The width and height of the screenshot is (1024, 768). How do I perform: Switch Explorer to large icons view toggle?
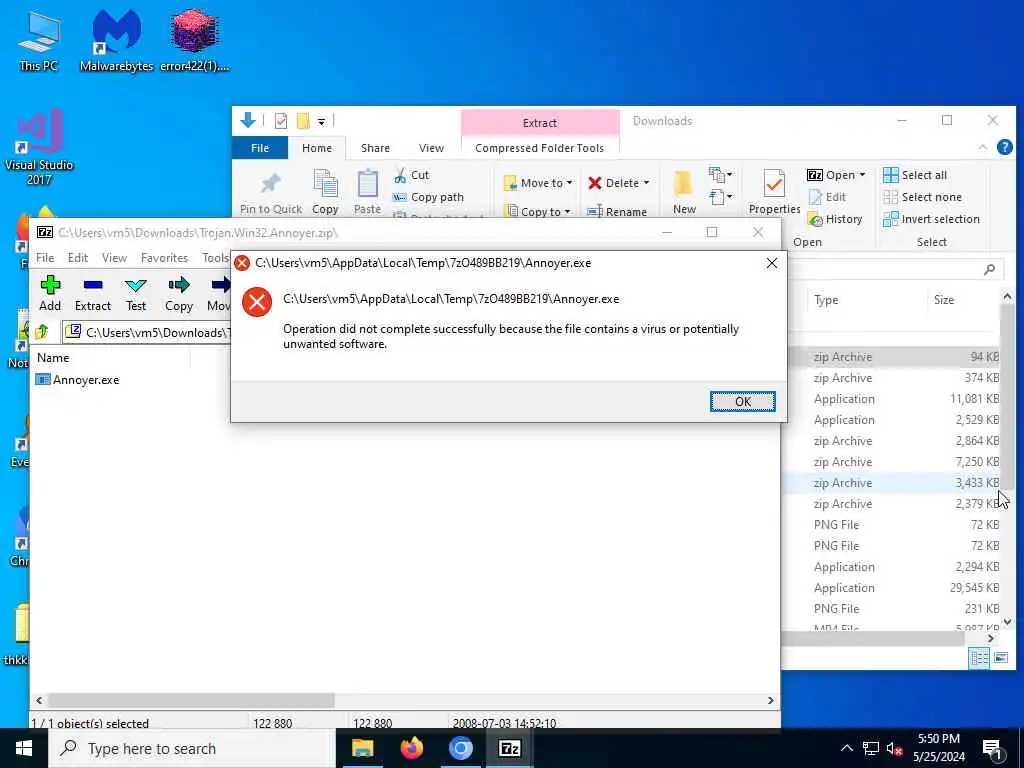tap(1000, 658)
